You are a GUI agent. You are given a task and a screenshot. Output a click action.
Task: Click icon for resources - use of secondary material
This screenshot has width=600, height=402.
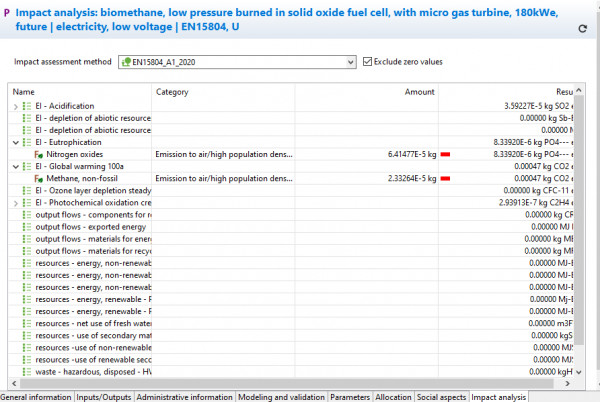pyautogui.click(x=27, y=335)
